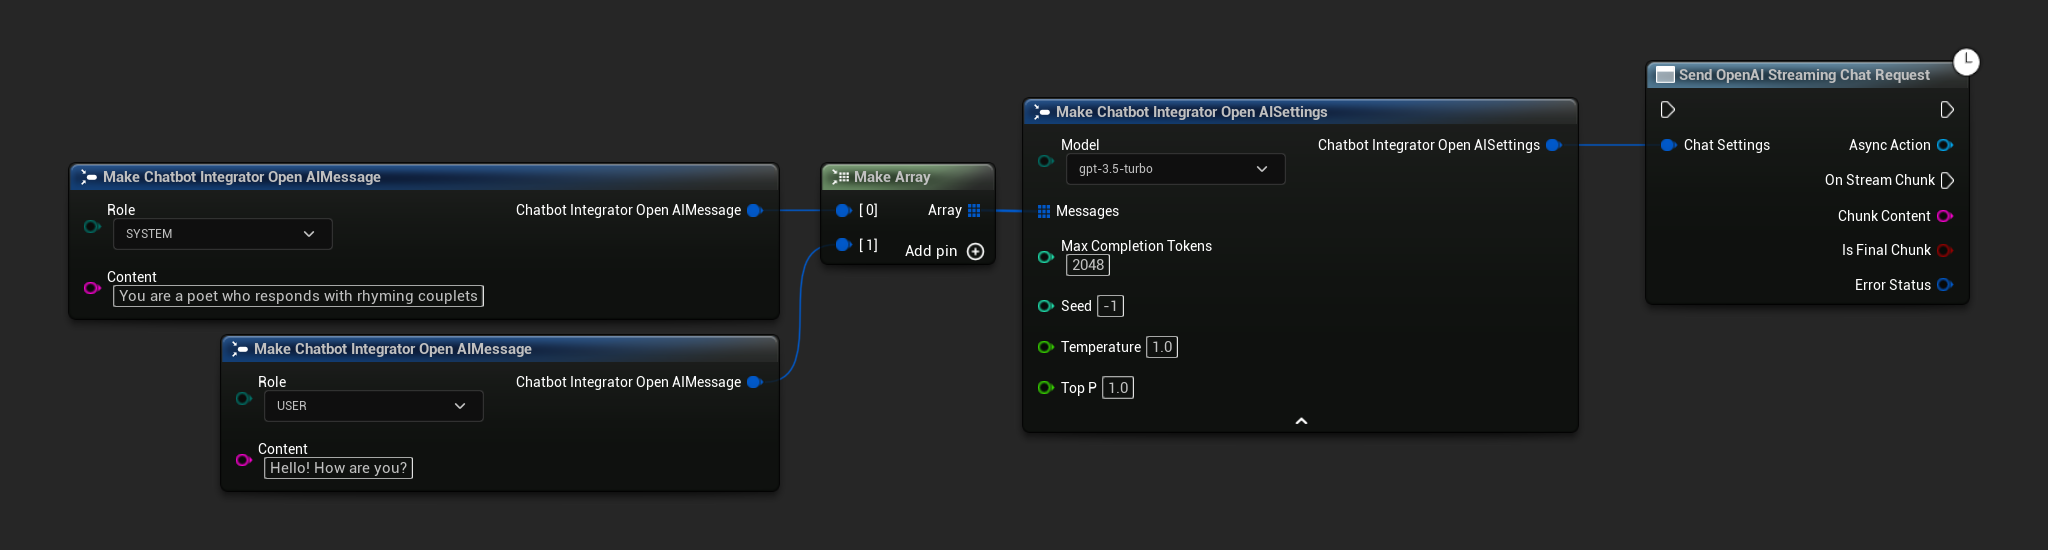This screenshot has width=2048, height=550.
Task: Click the 'Hello! How are you?' content field
Action: 338,468
